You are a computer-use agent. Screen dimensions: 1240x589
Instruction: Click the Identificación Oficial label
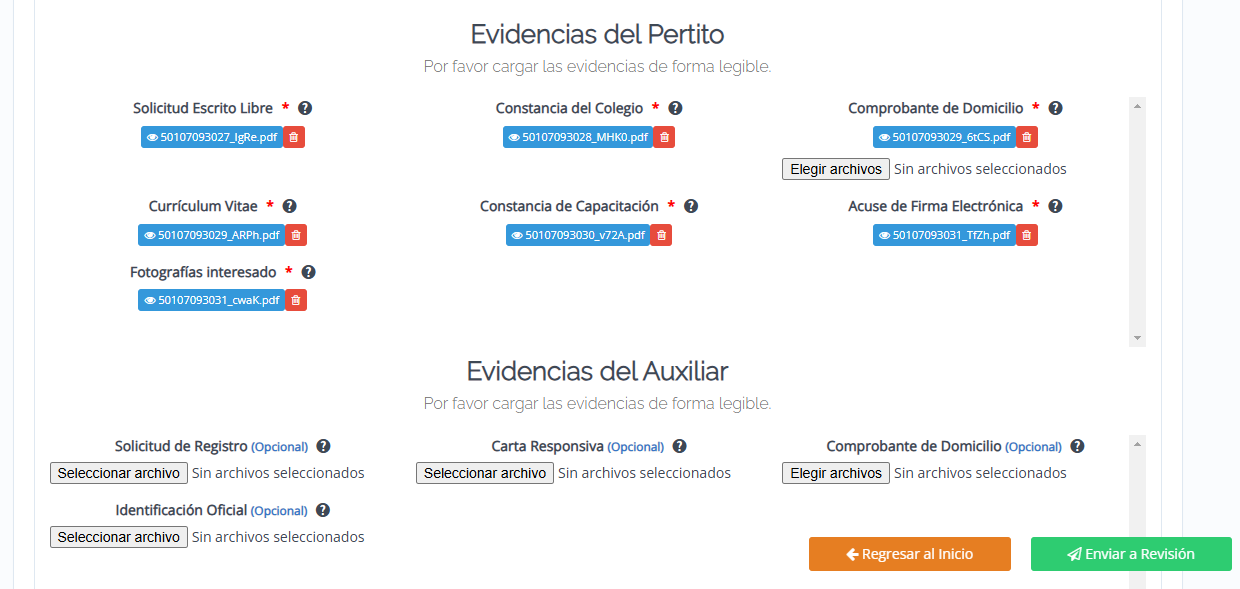pos(181,510)
